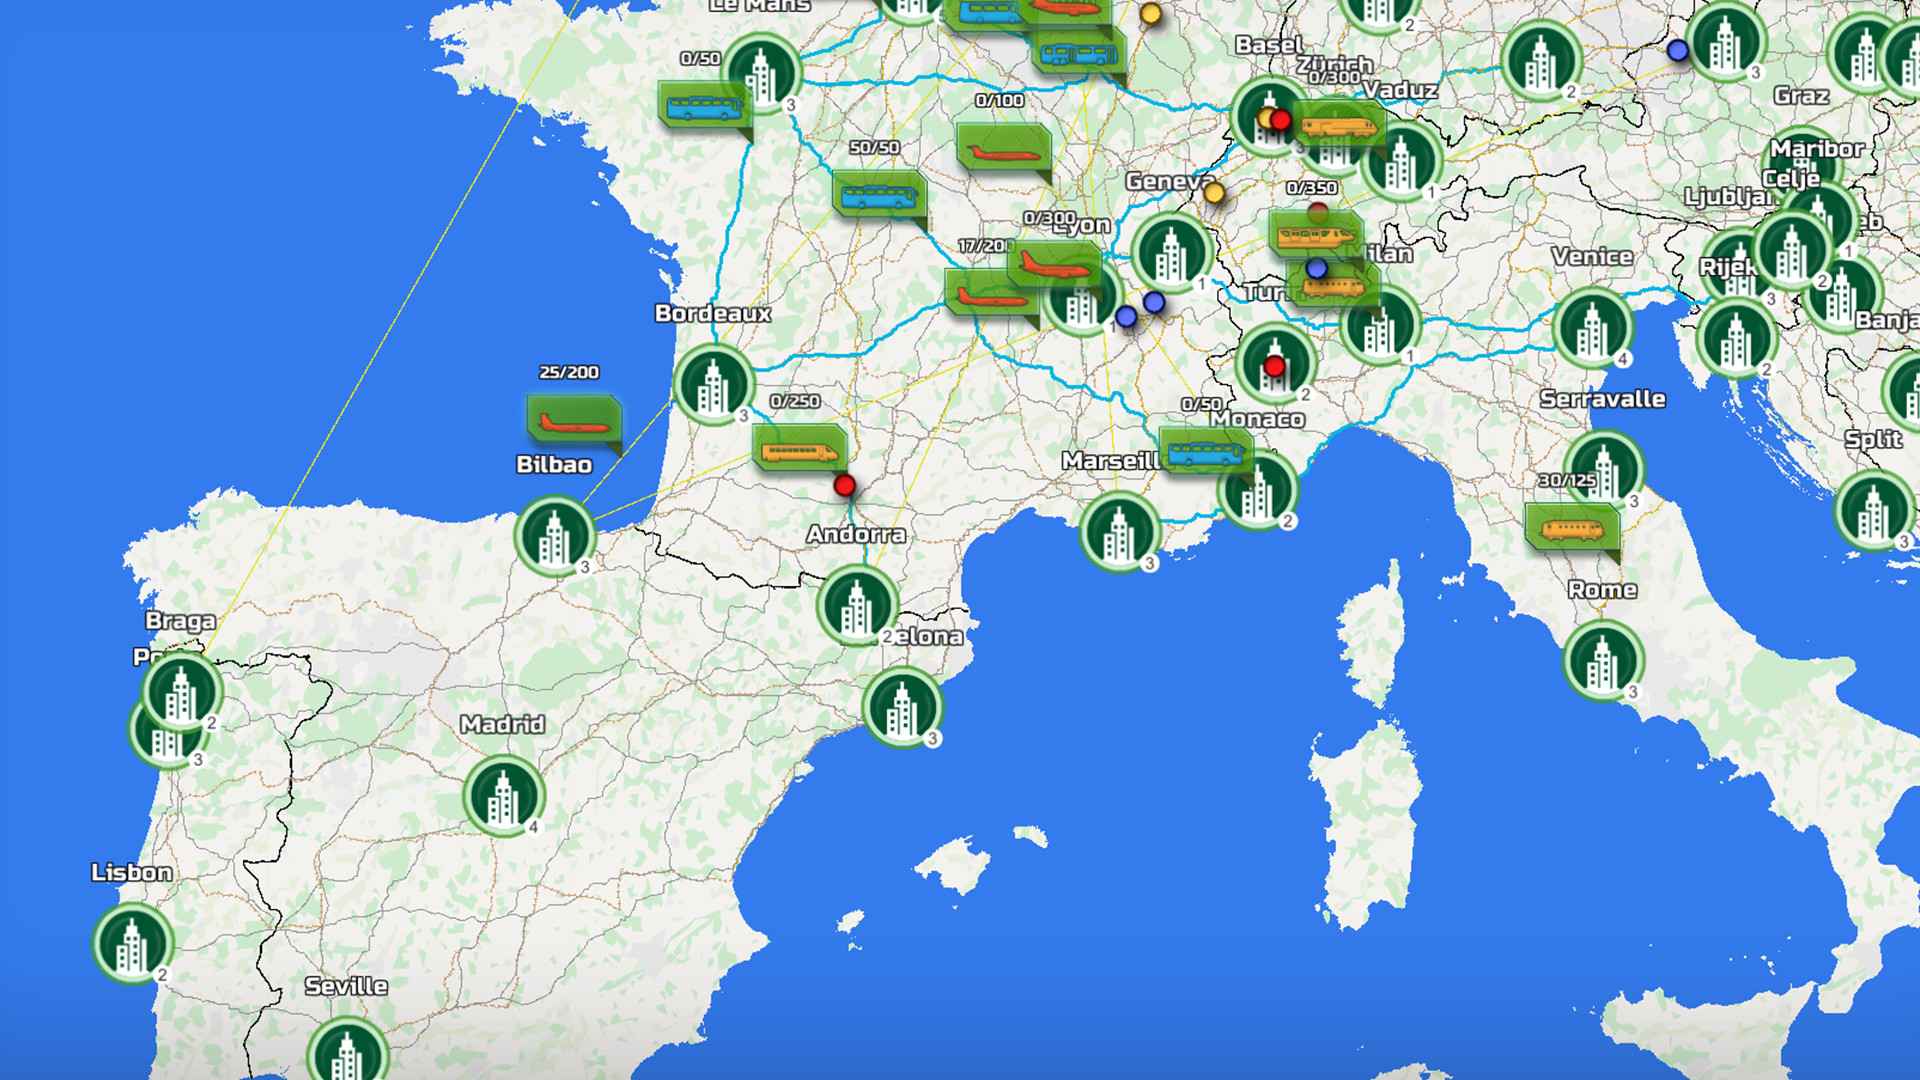
Task: Click the Bilbao city building marker
Action: pos(556,537)
